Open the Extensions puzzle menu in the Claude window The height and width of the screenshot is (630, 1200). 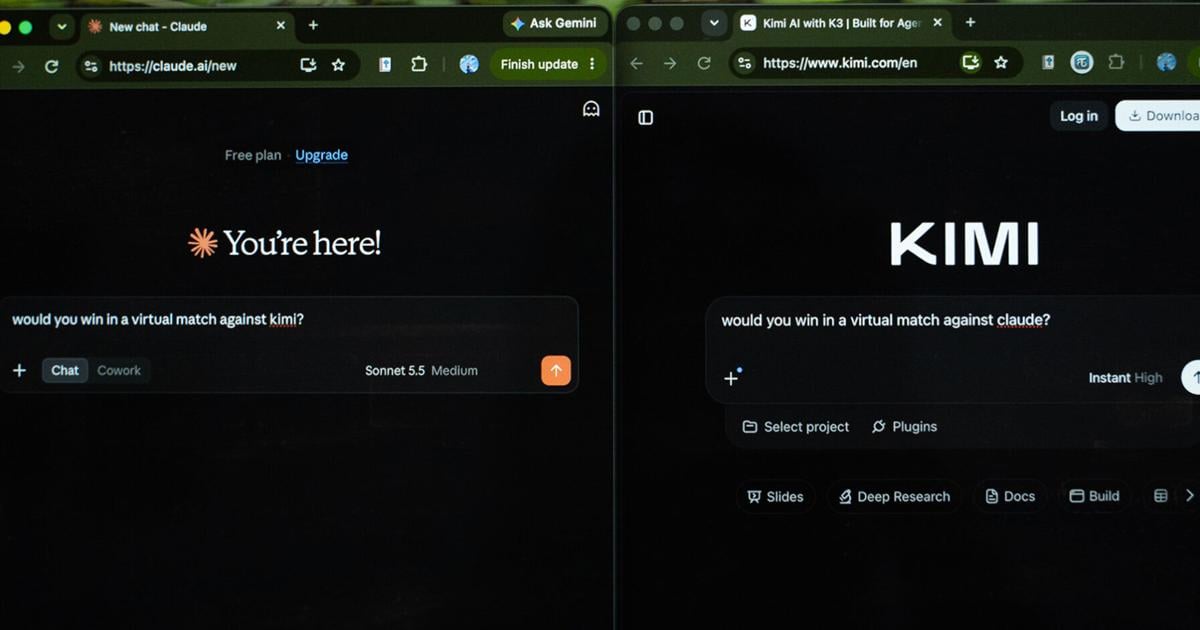[419, 65]
